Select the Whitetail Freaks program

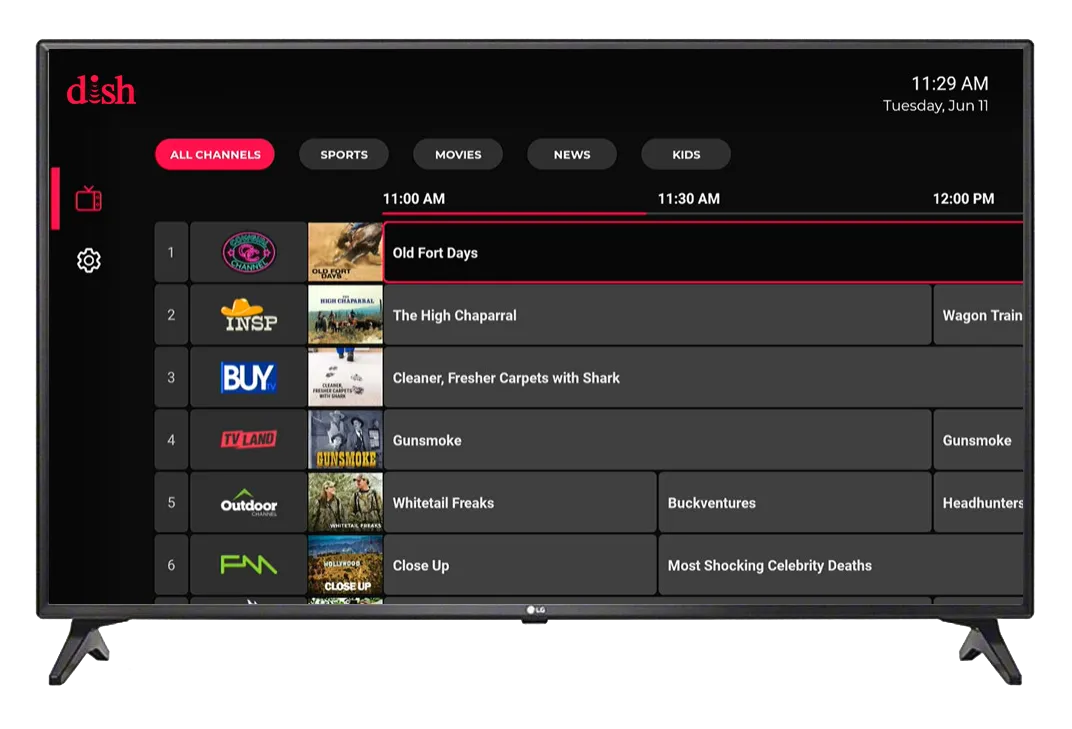pos(520,503)
